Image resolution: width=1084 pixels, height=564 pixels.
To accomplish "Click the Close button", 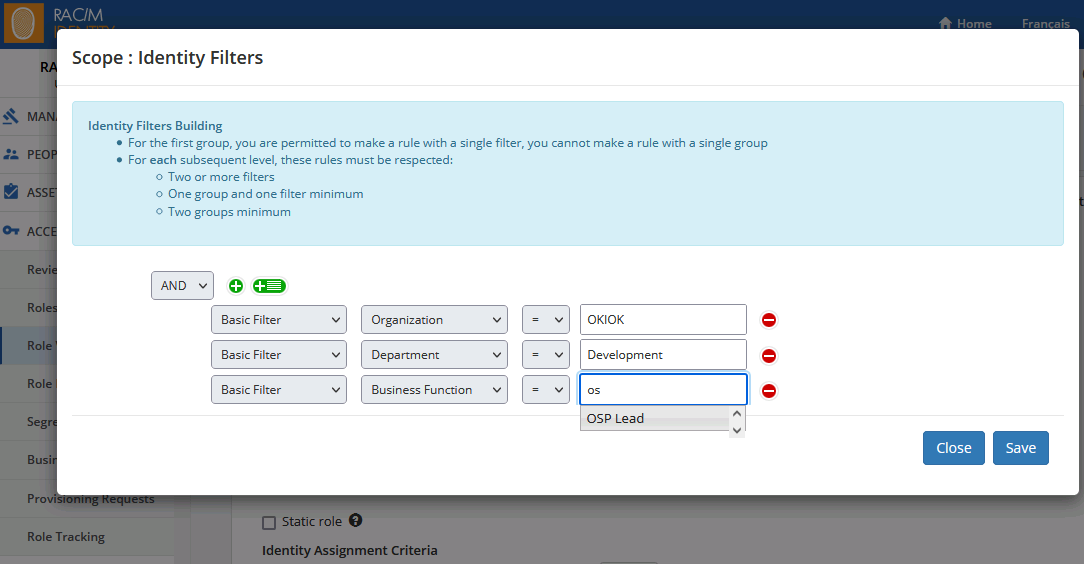I will click(953, 448).
